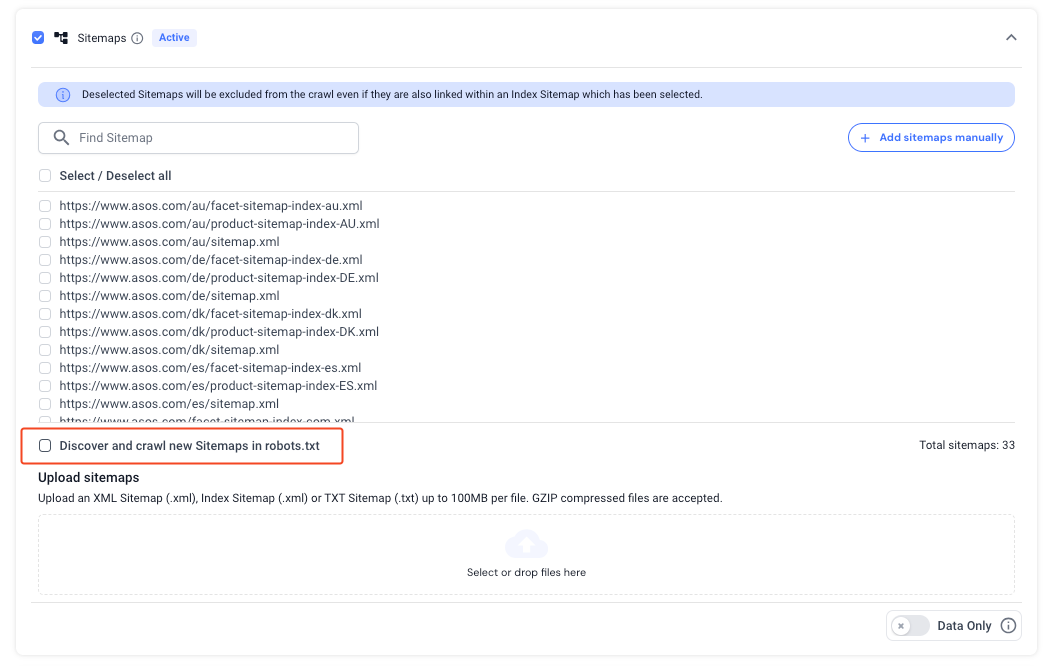Open the Data Only info icon
1052x666 pixels.
(1008, 625)
